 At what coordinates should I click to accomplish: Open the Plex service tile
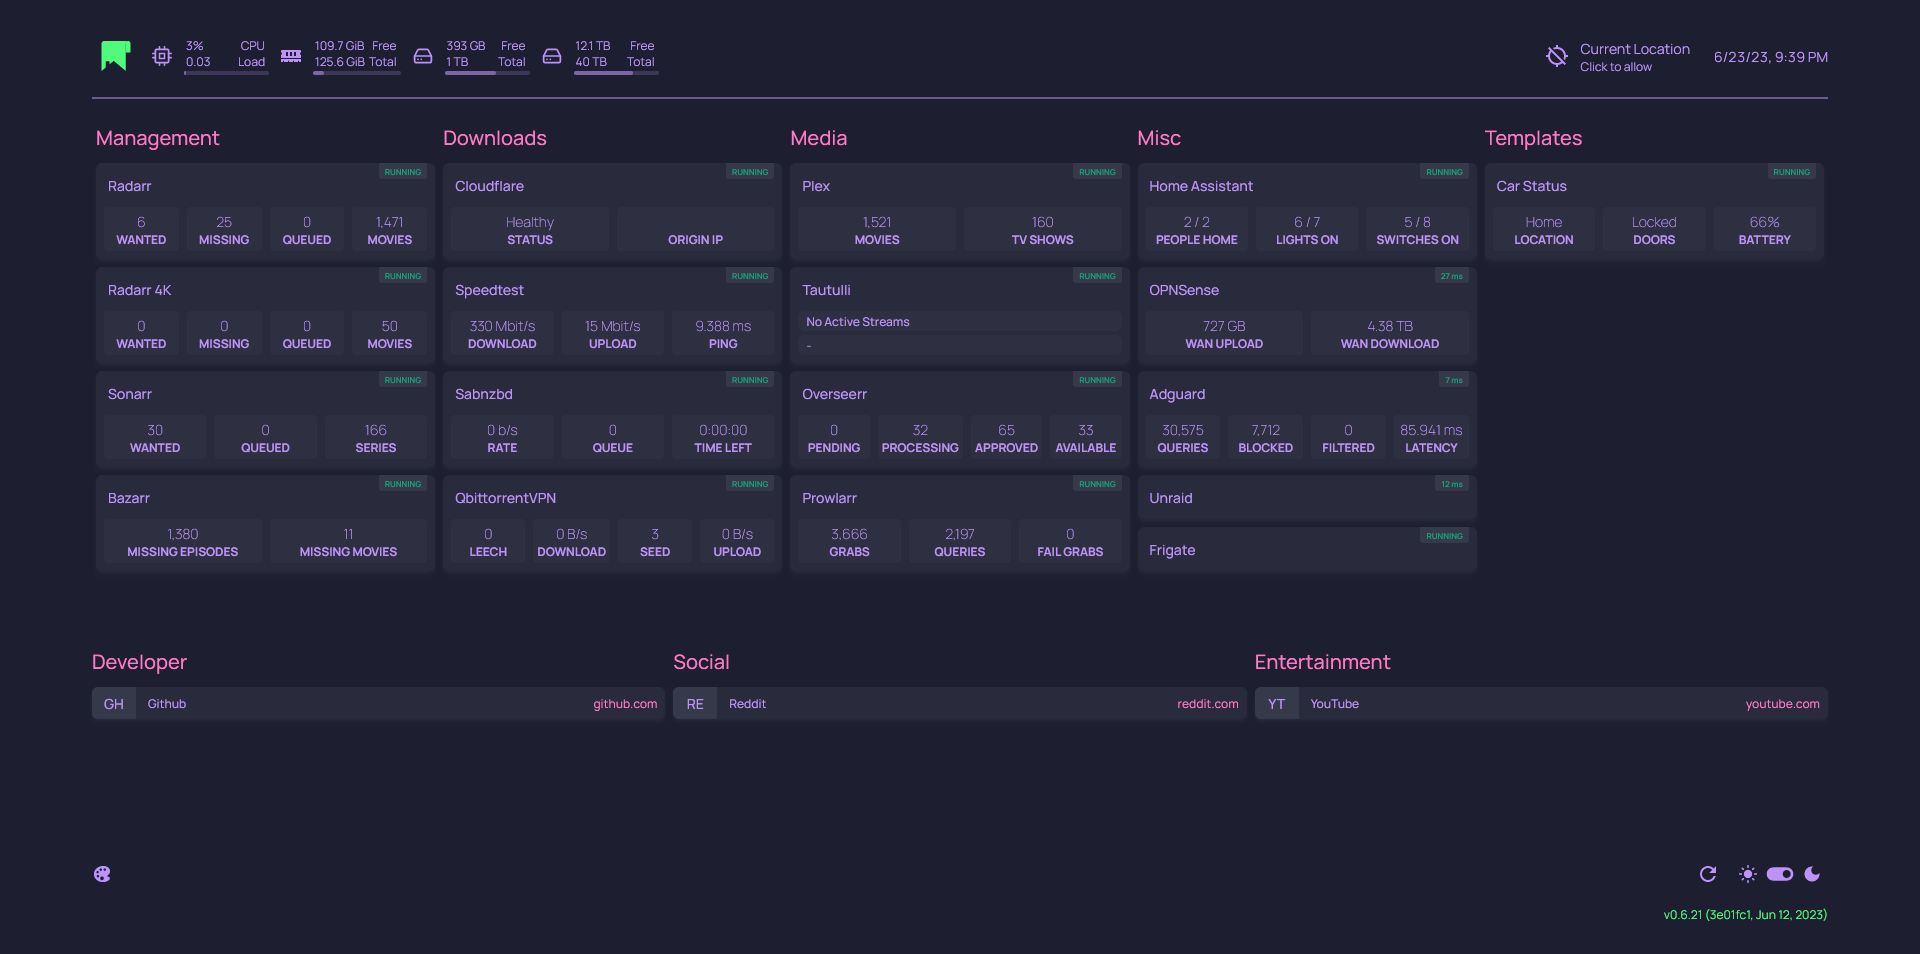click(816, 186)
